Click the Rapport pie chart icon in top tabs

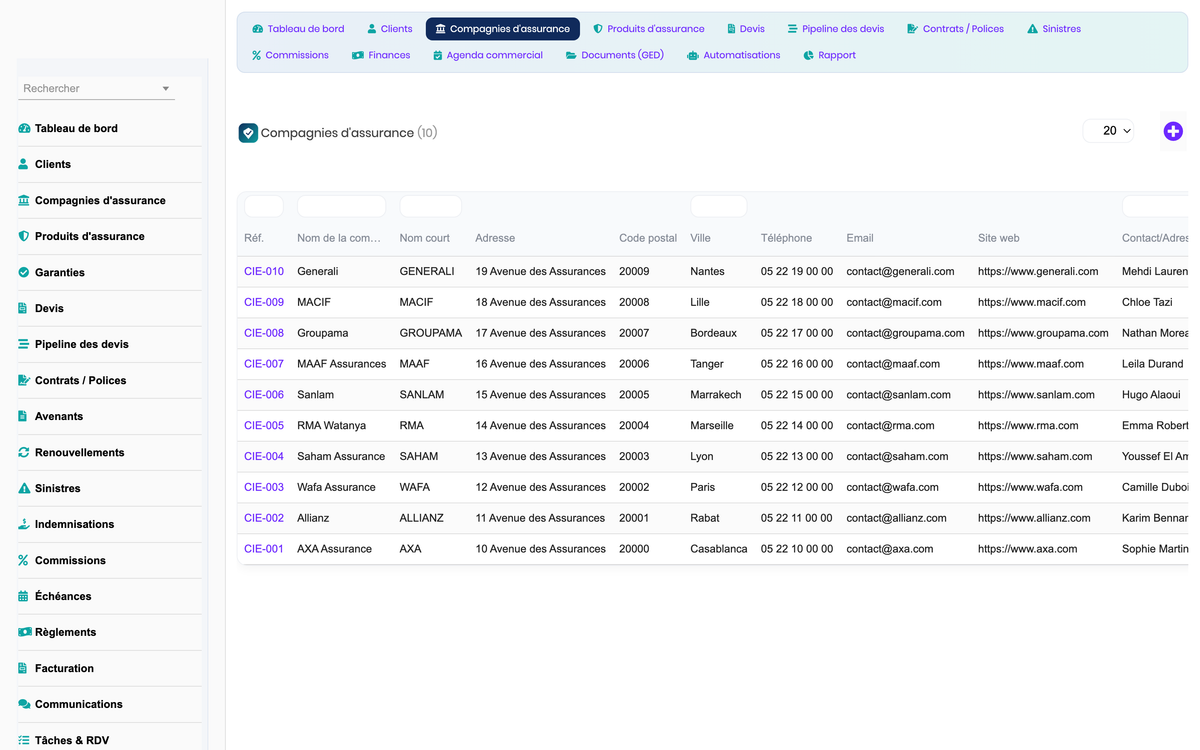(808, 55)
